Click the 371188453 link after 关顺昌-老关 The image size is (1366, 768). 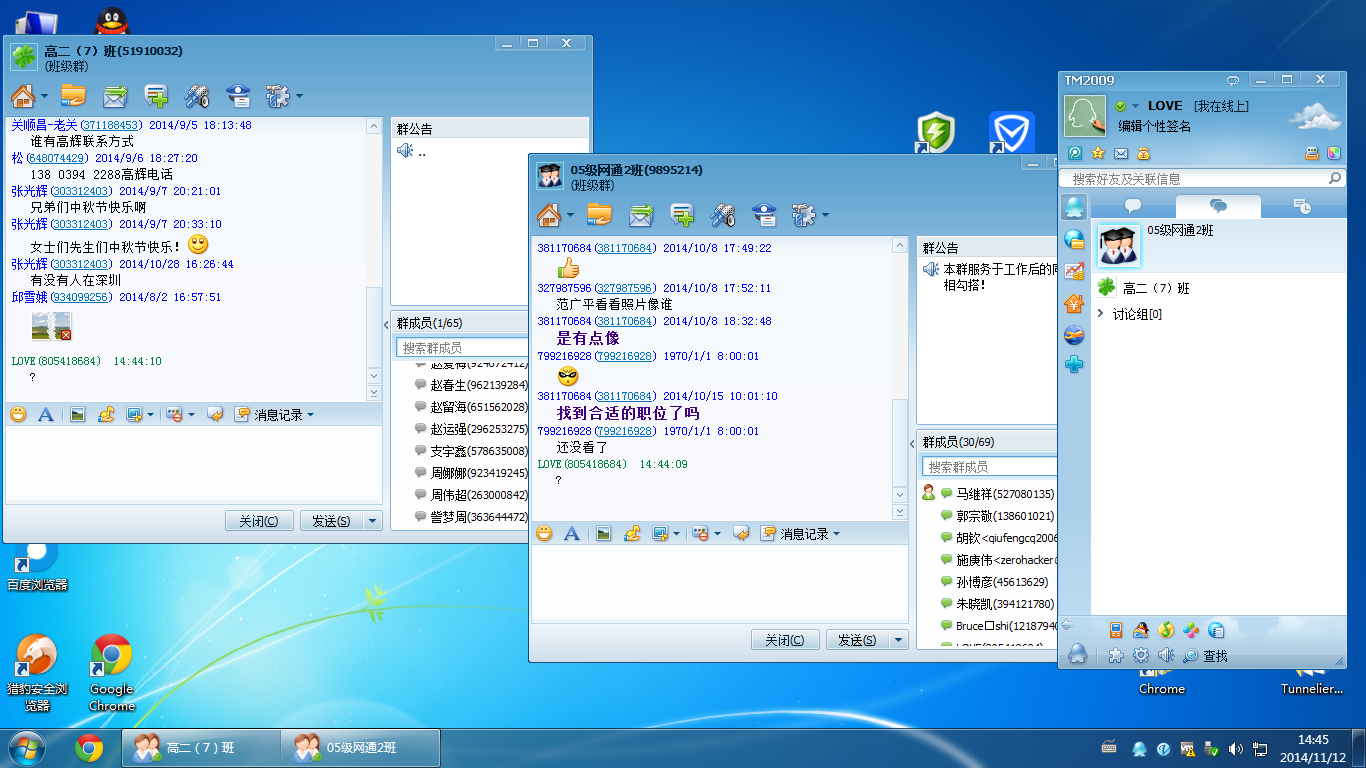(x=110, y=126)
